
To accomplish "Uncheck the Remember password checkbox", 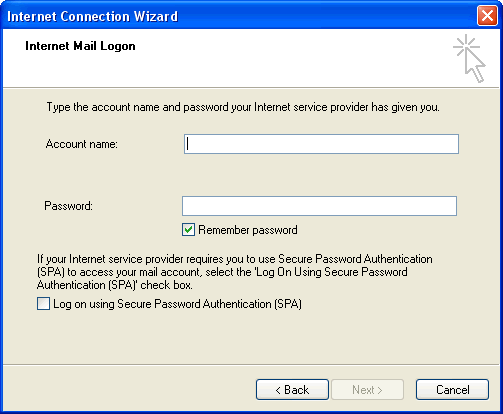I will coord(188,230).
